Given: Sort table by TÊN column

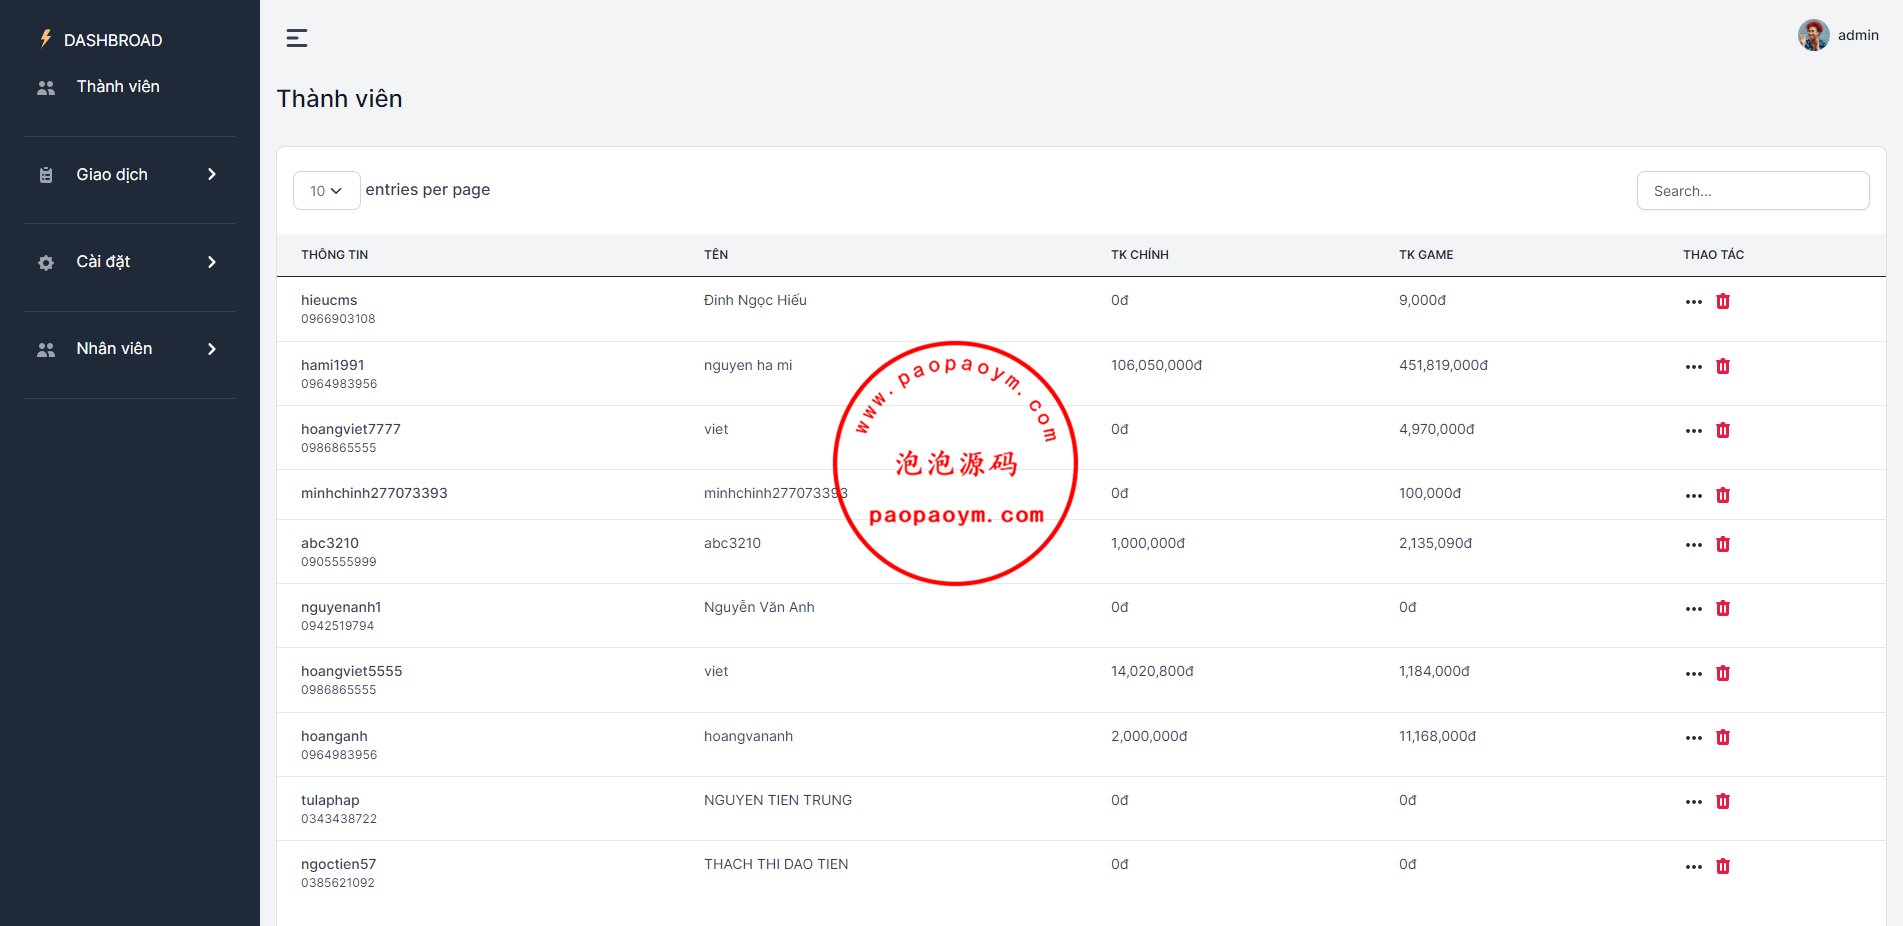Looking at the screenshot, I should point(715,255).
